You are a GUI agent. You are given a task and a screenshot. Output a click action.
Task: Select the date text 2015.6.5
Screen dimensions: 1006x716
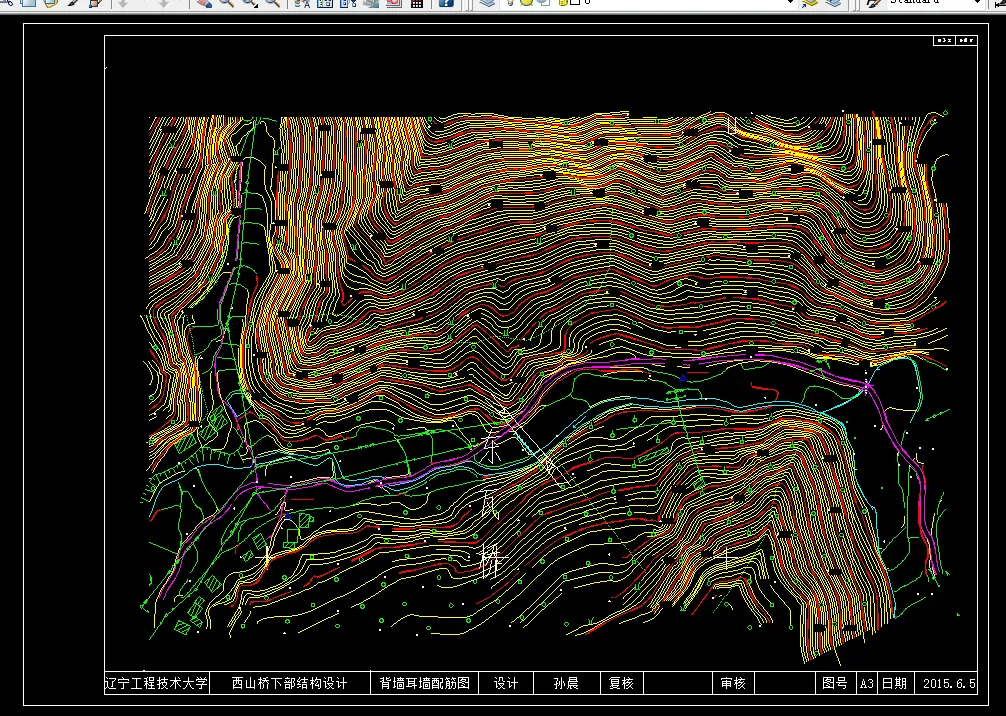949,684
